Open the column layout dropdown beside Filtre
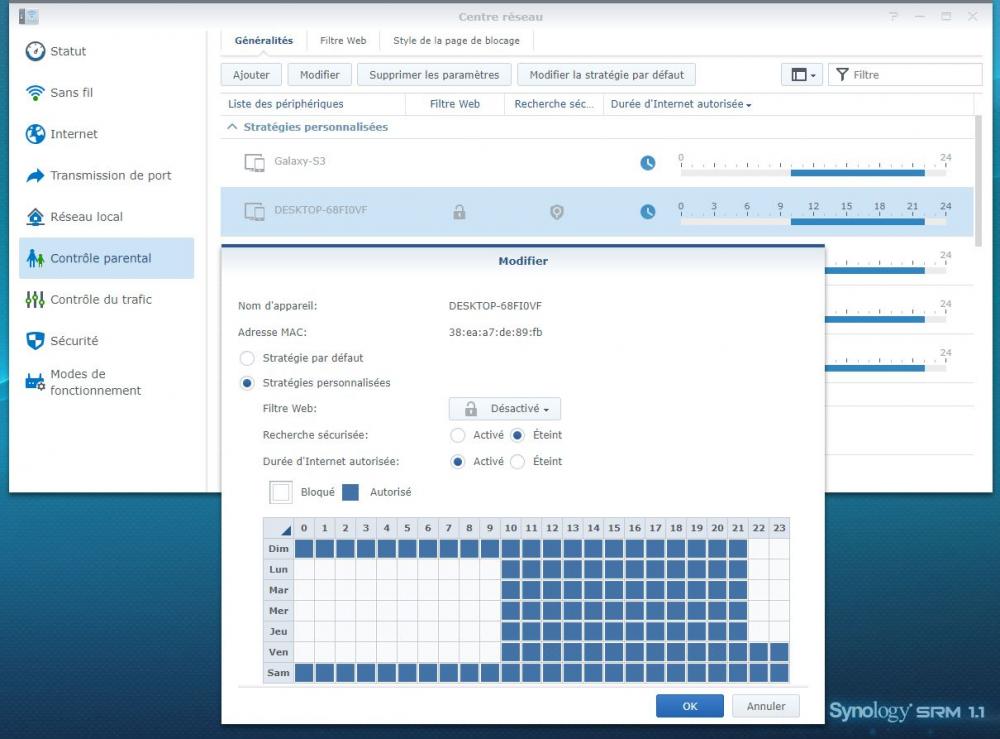This screenshot has height=739, width=1000. pos(804,75)
